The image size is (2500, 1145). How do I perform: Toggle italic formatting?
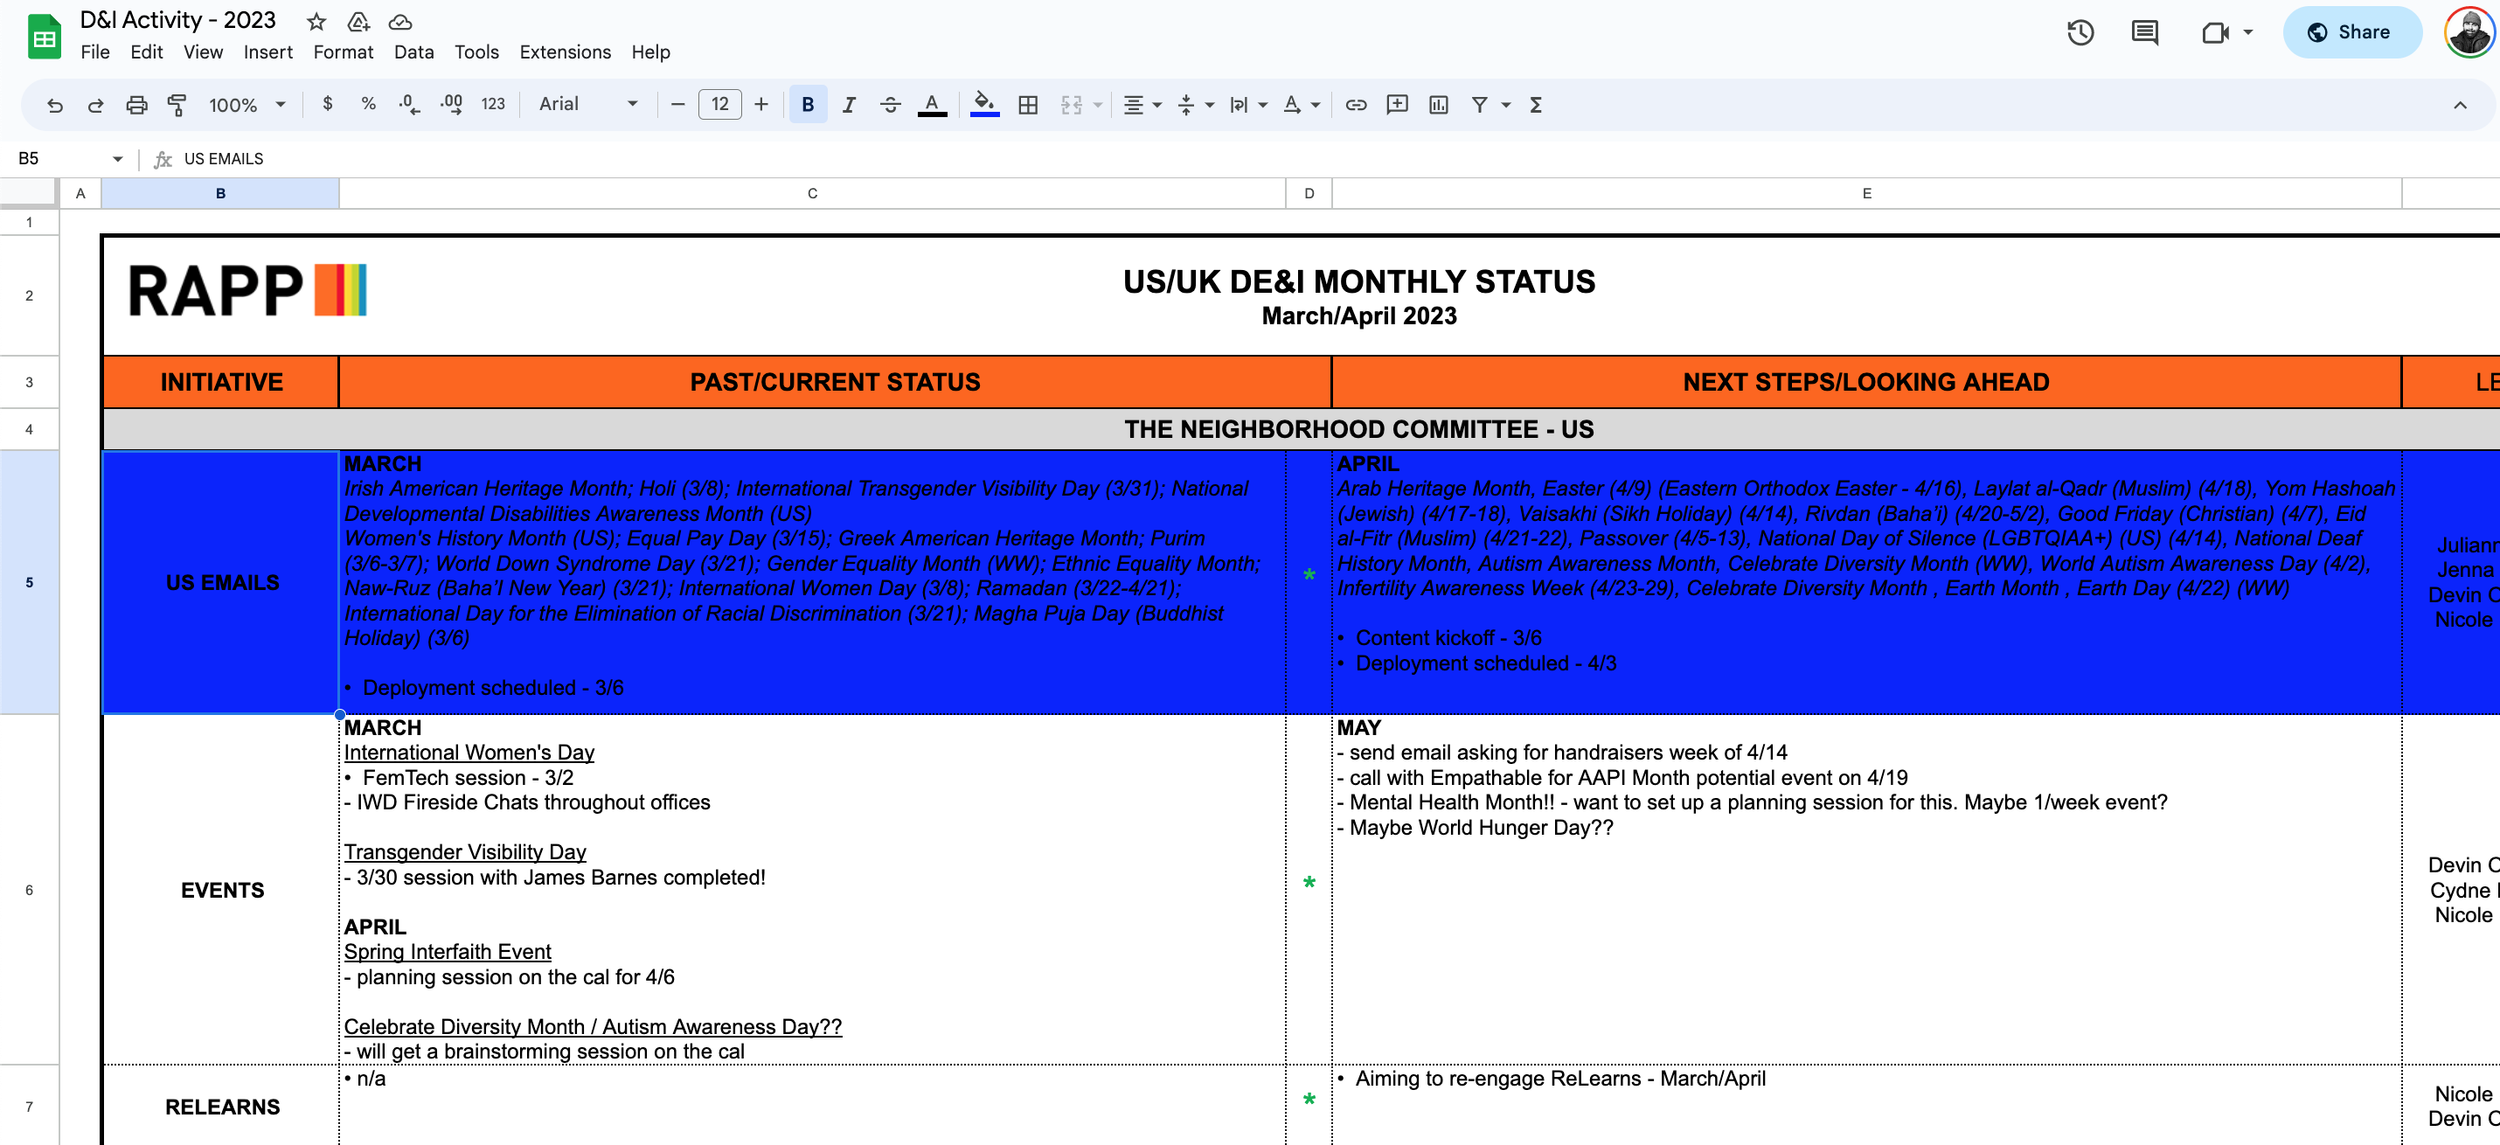[849, 105]
